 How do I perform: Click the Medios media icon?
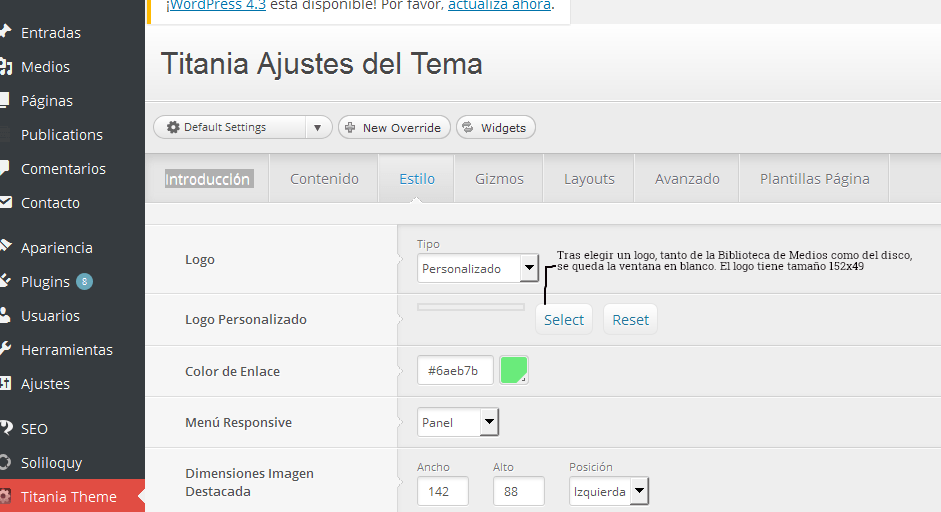(x=6, y=66)
